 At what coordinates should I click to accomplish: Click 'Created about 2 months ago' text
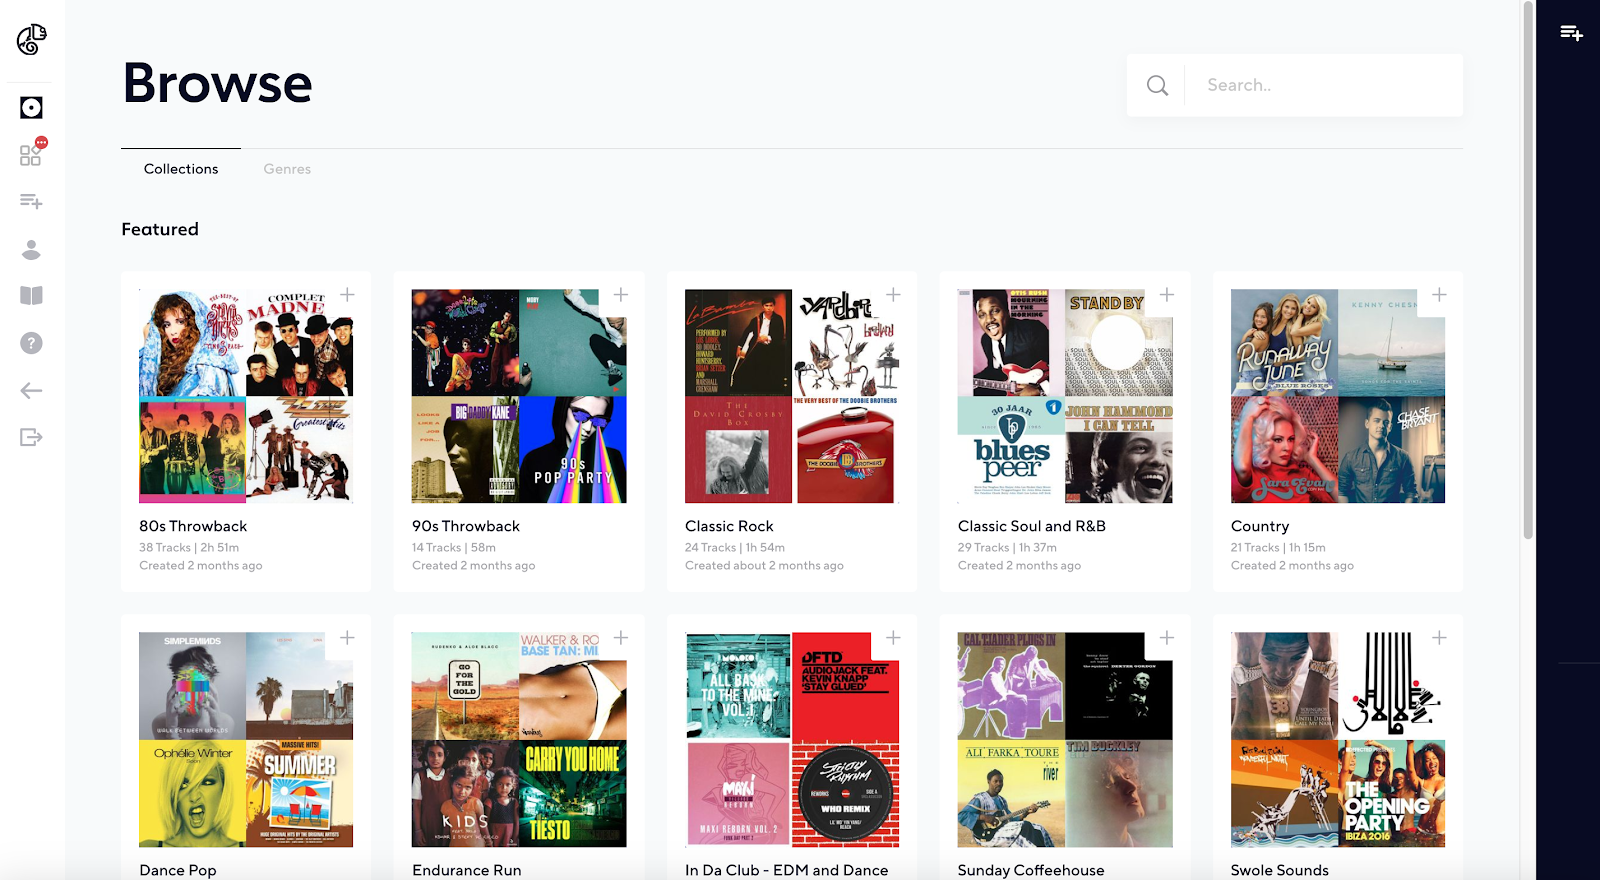764,566
